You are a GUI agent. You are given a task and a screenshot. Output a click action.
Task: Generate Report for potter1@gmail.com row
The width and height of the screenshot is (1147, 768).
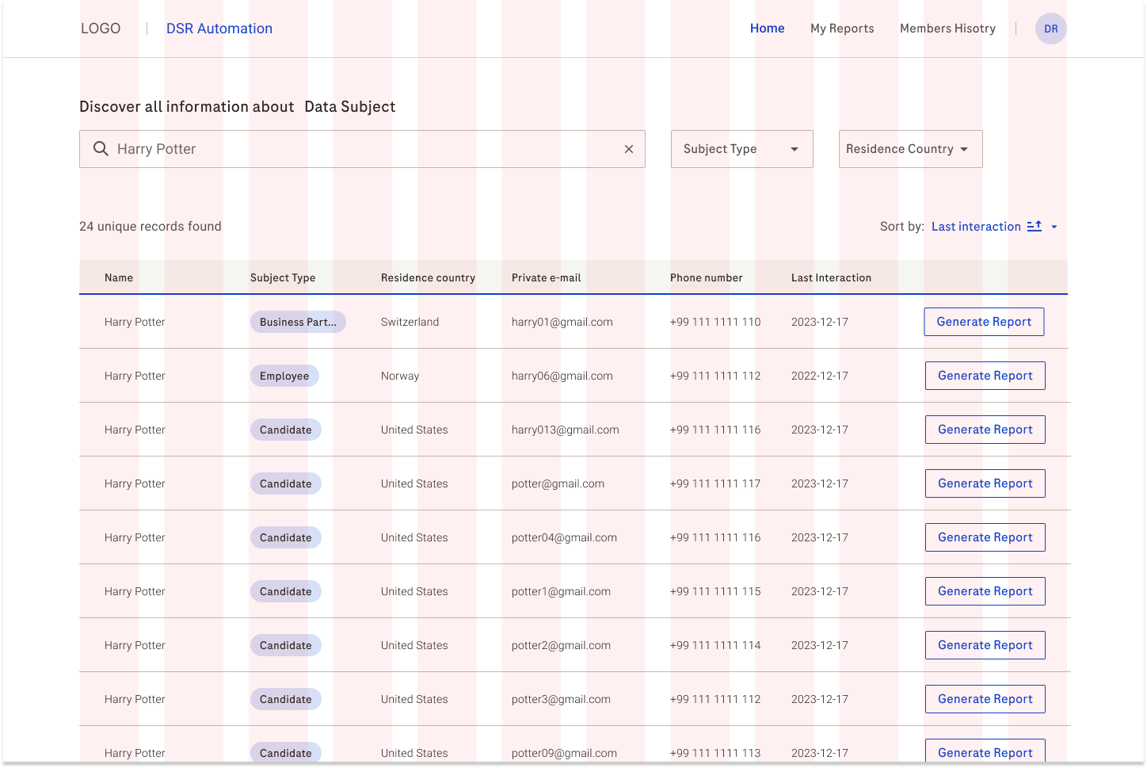click(x=985, y=591)
